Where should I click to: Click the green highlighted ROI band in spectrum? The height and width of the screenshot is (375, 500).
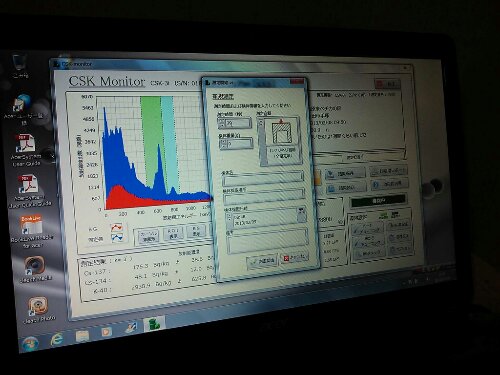(152, 140)
